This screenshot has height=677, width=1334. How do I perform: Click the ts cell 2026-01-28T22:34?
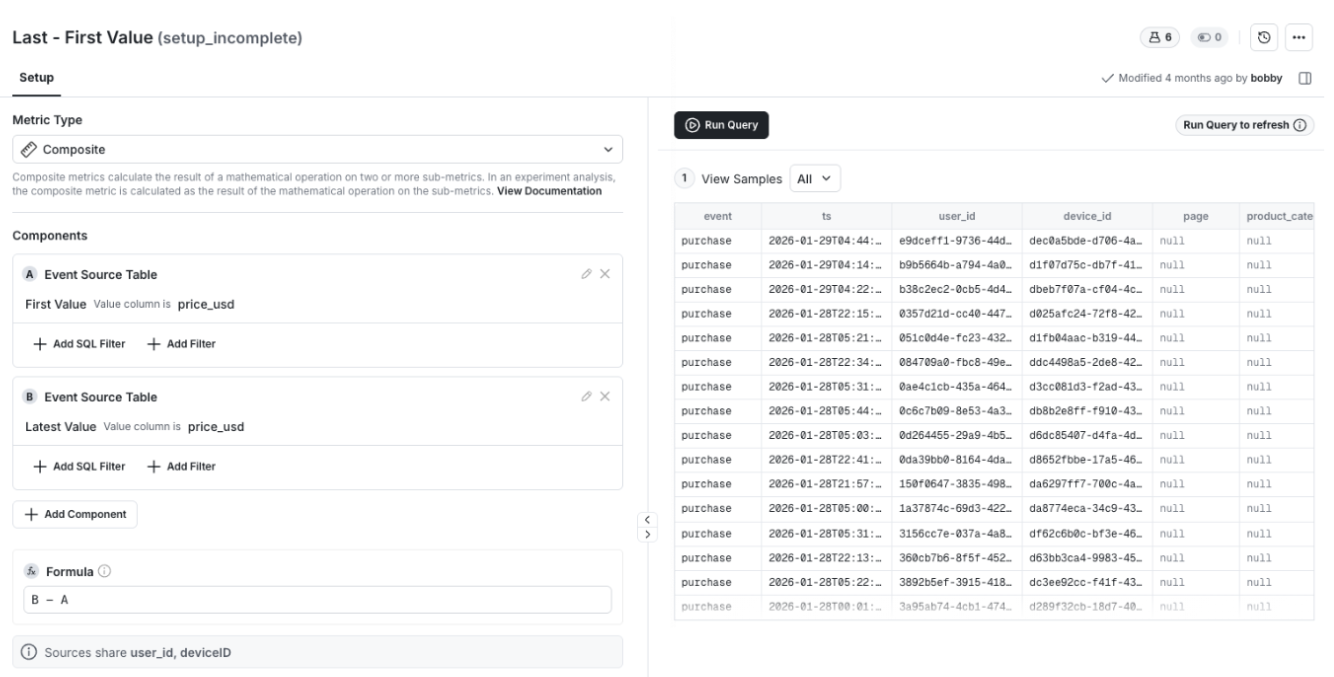826,362
